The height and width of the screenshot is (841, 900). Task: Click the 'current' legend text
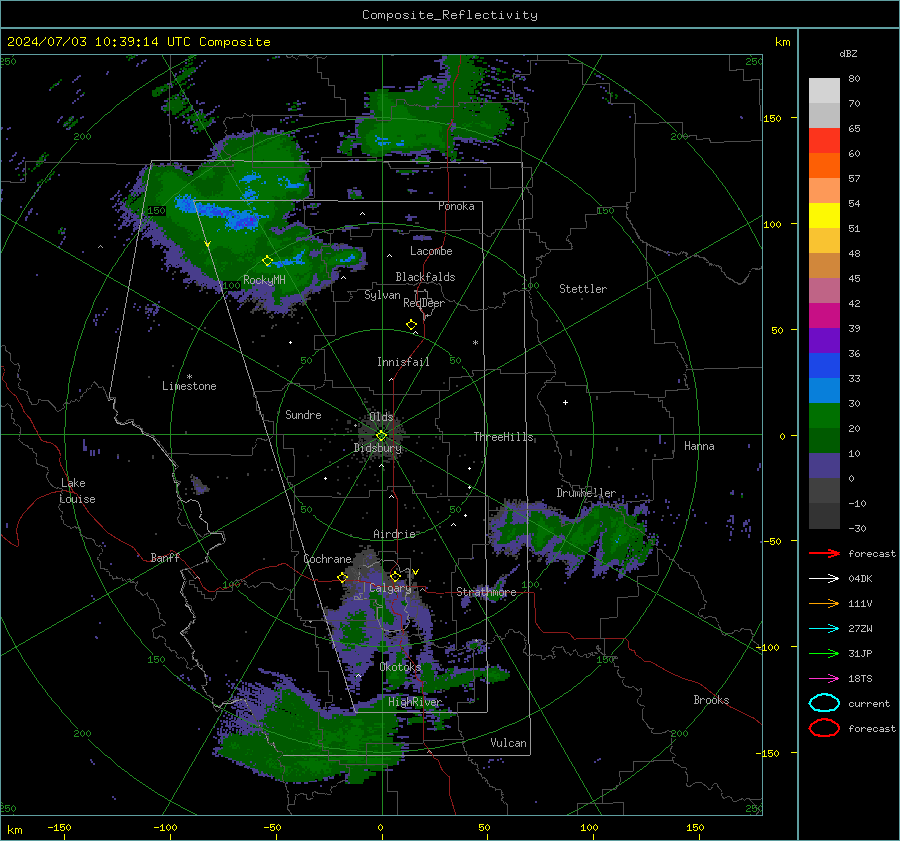point(868,703)
